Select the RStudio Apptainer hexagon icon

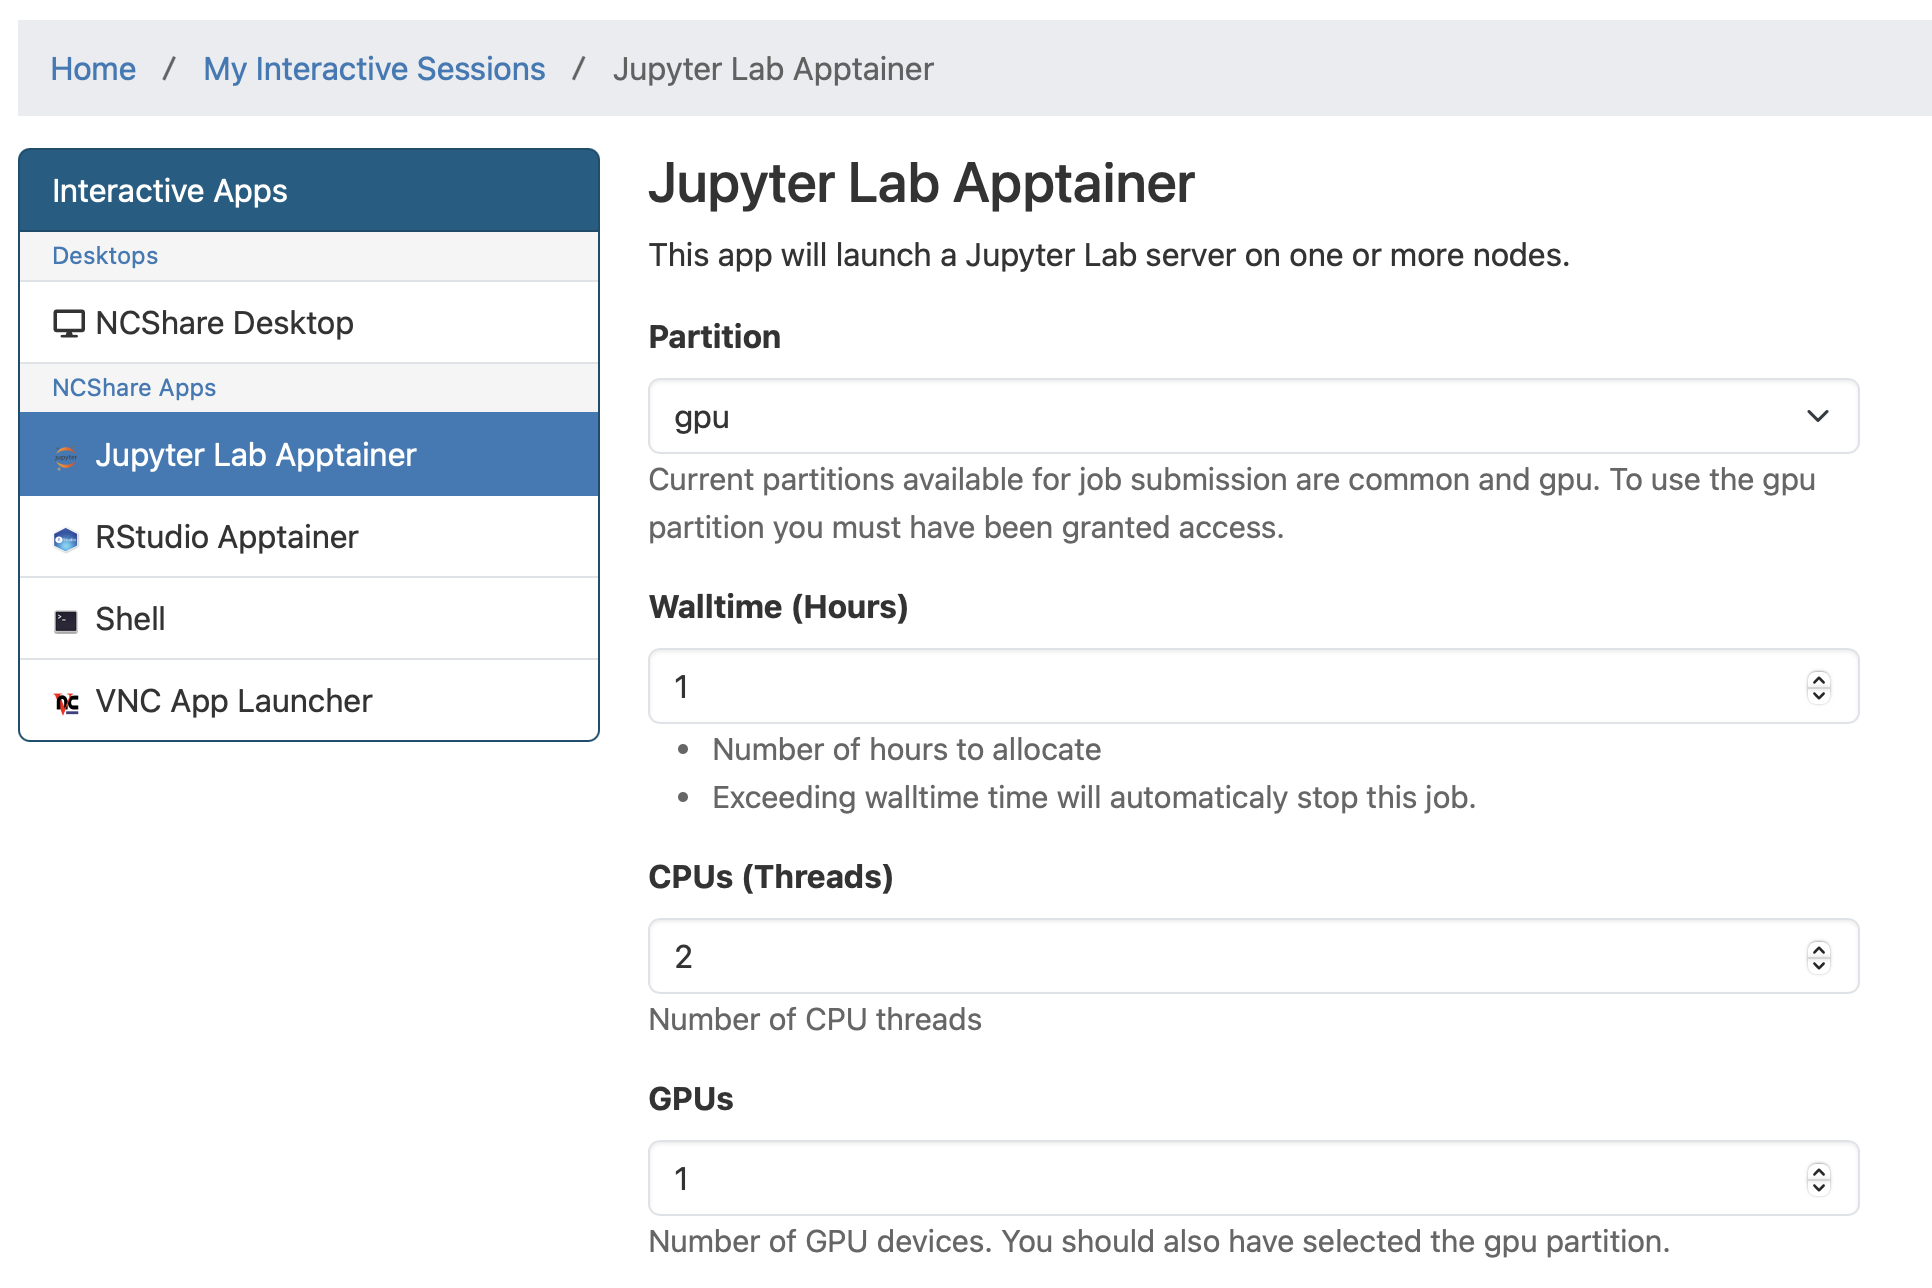tap(65, 538)
